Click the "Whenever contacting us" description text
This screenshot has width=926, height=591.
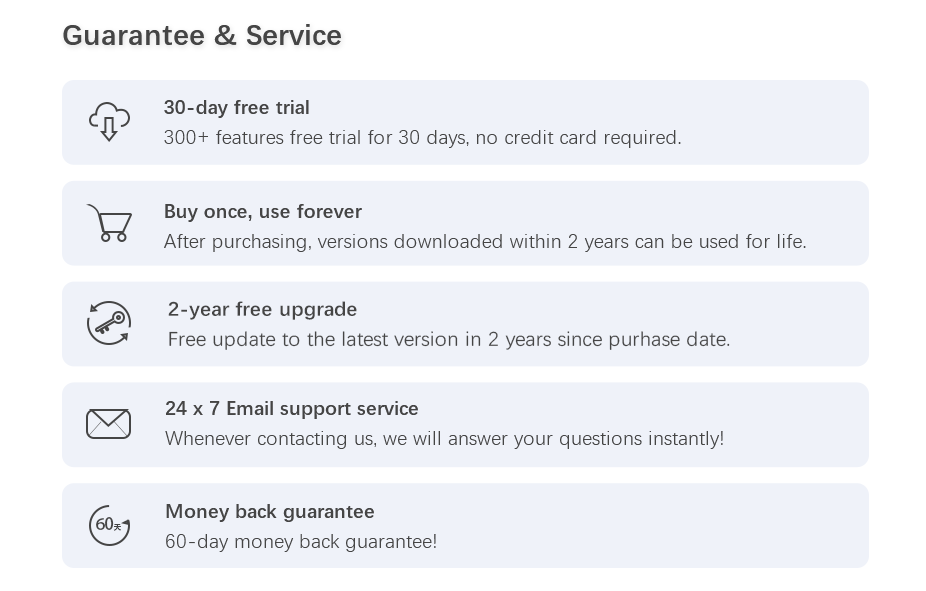click(444, 438)
